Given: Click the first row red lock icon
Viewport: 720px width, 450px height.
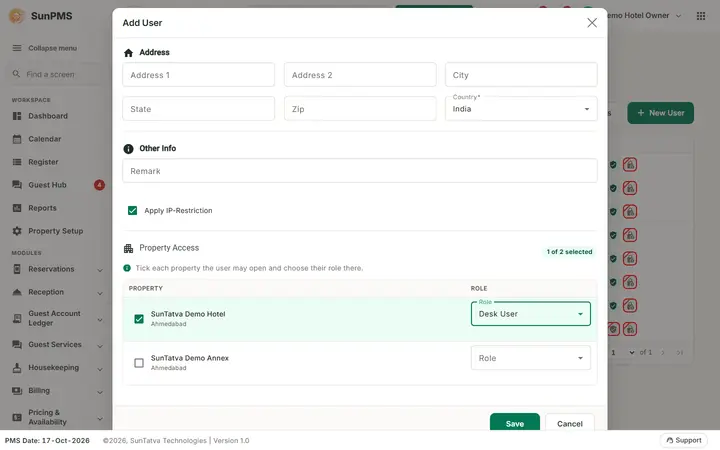Looking at the screenshot, I should 630,164.
